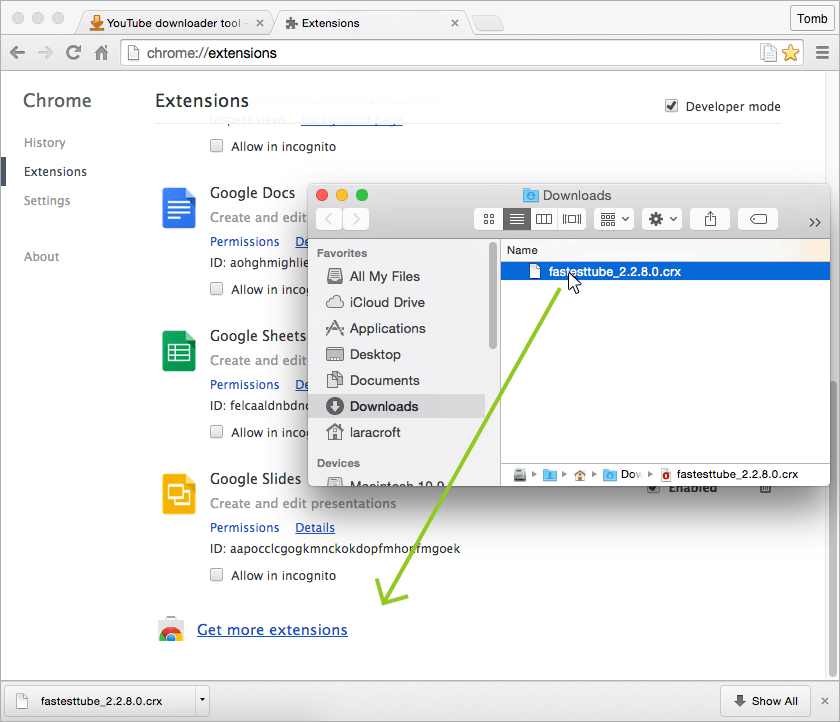Expand the Finder toolbar overflow chevrons

tap(815, 222)
